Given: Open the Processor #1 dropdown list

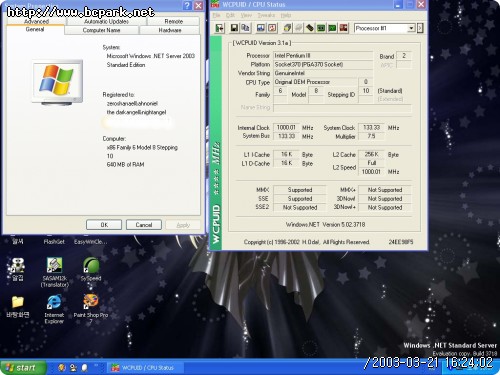Looking at the screenshot, I should coord(411,28).
